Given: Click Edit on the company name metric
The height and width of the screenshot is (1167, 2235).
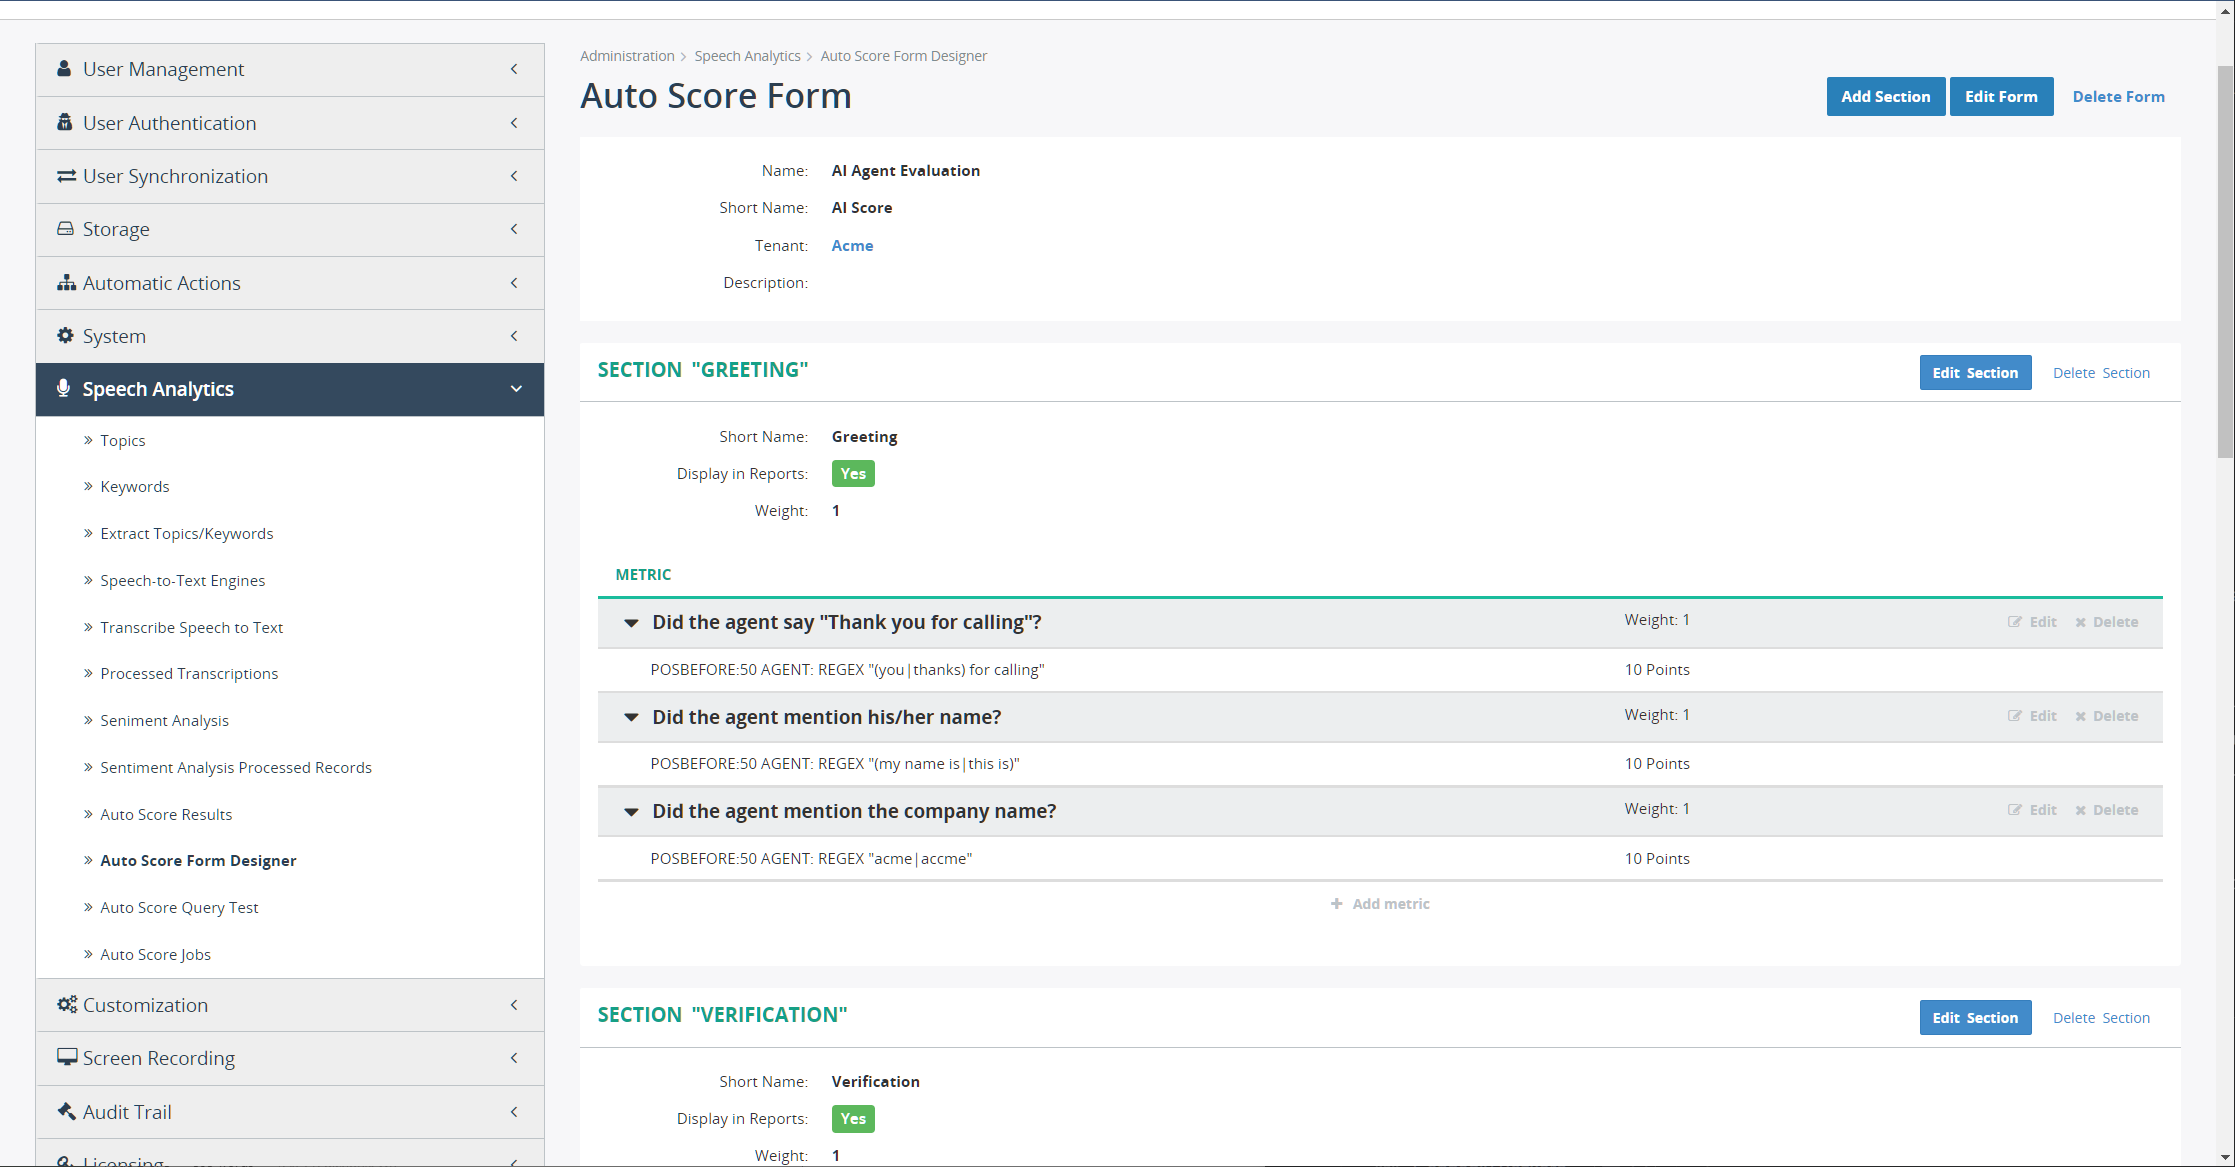Looking at the screenshot, I should click(2032, 810).
